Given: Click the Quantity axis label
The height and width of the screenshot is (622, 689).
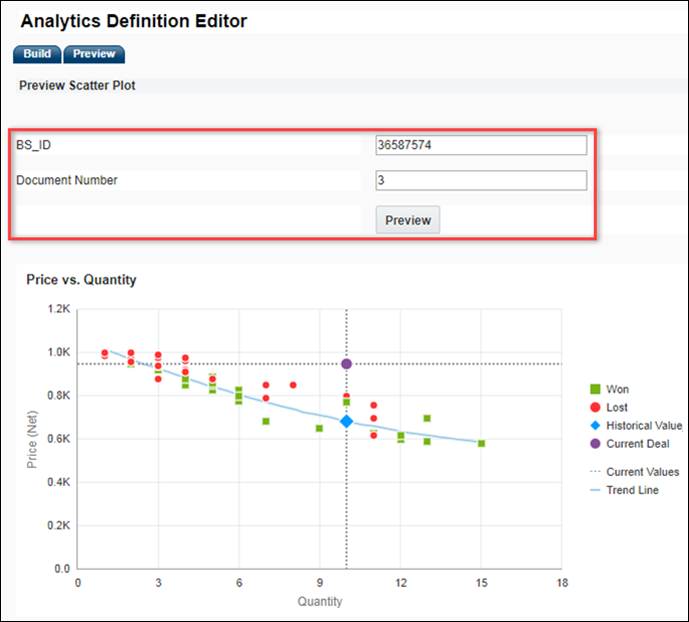Looking at the screenshot, I should [320, 601].
